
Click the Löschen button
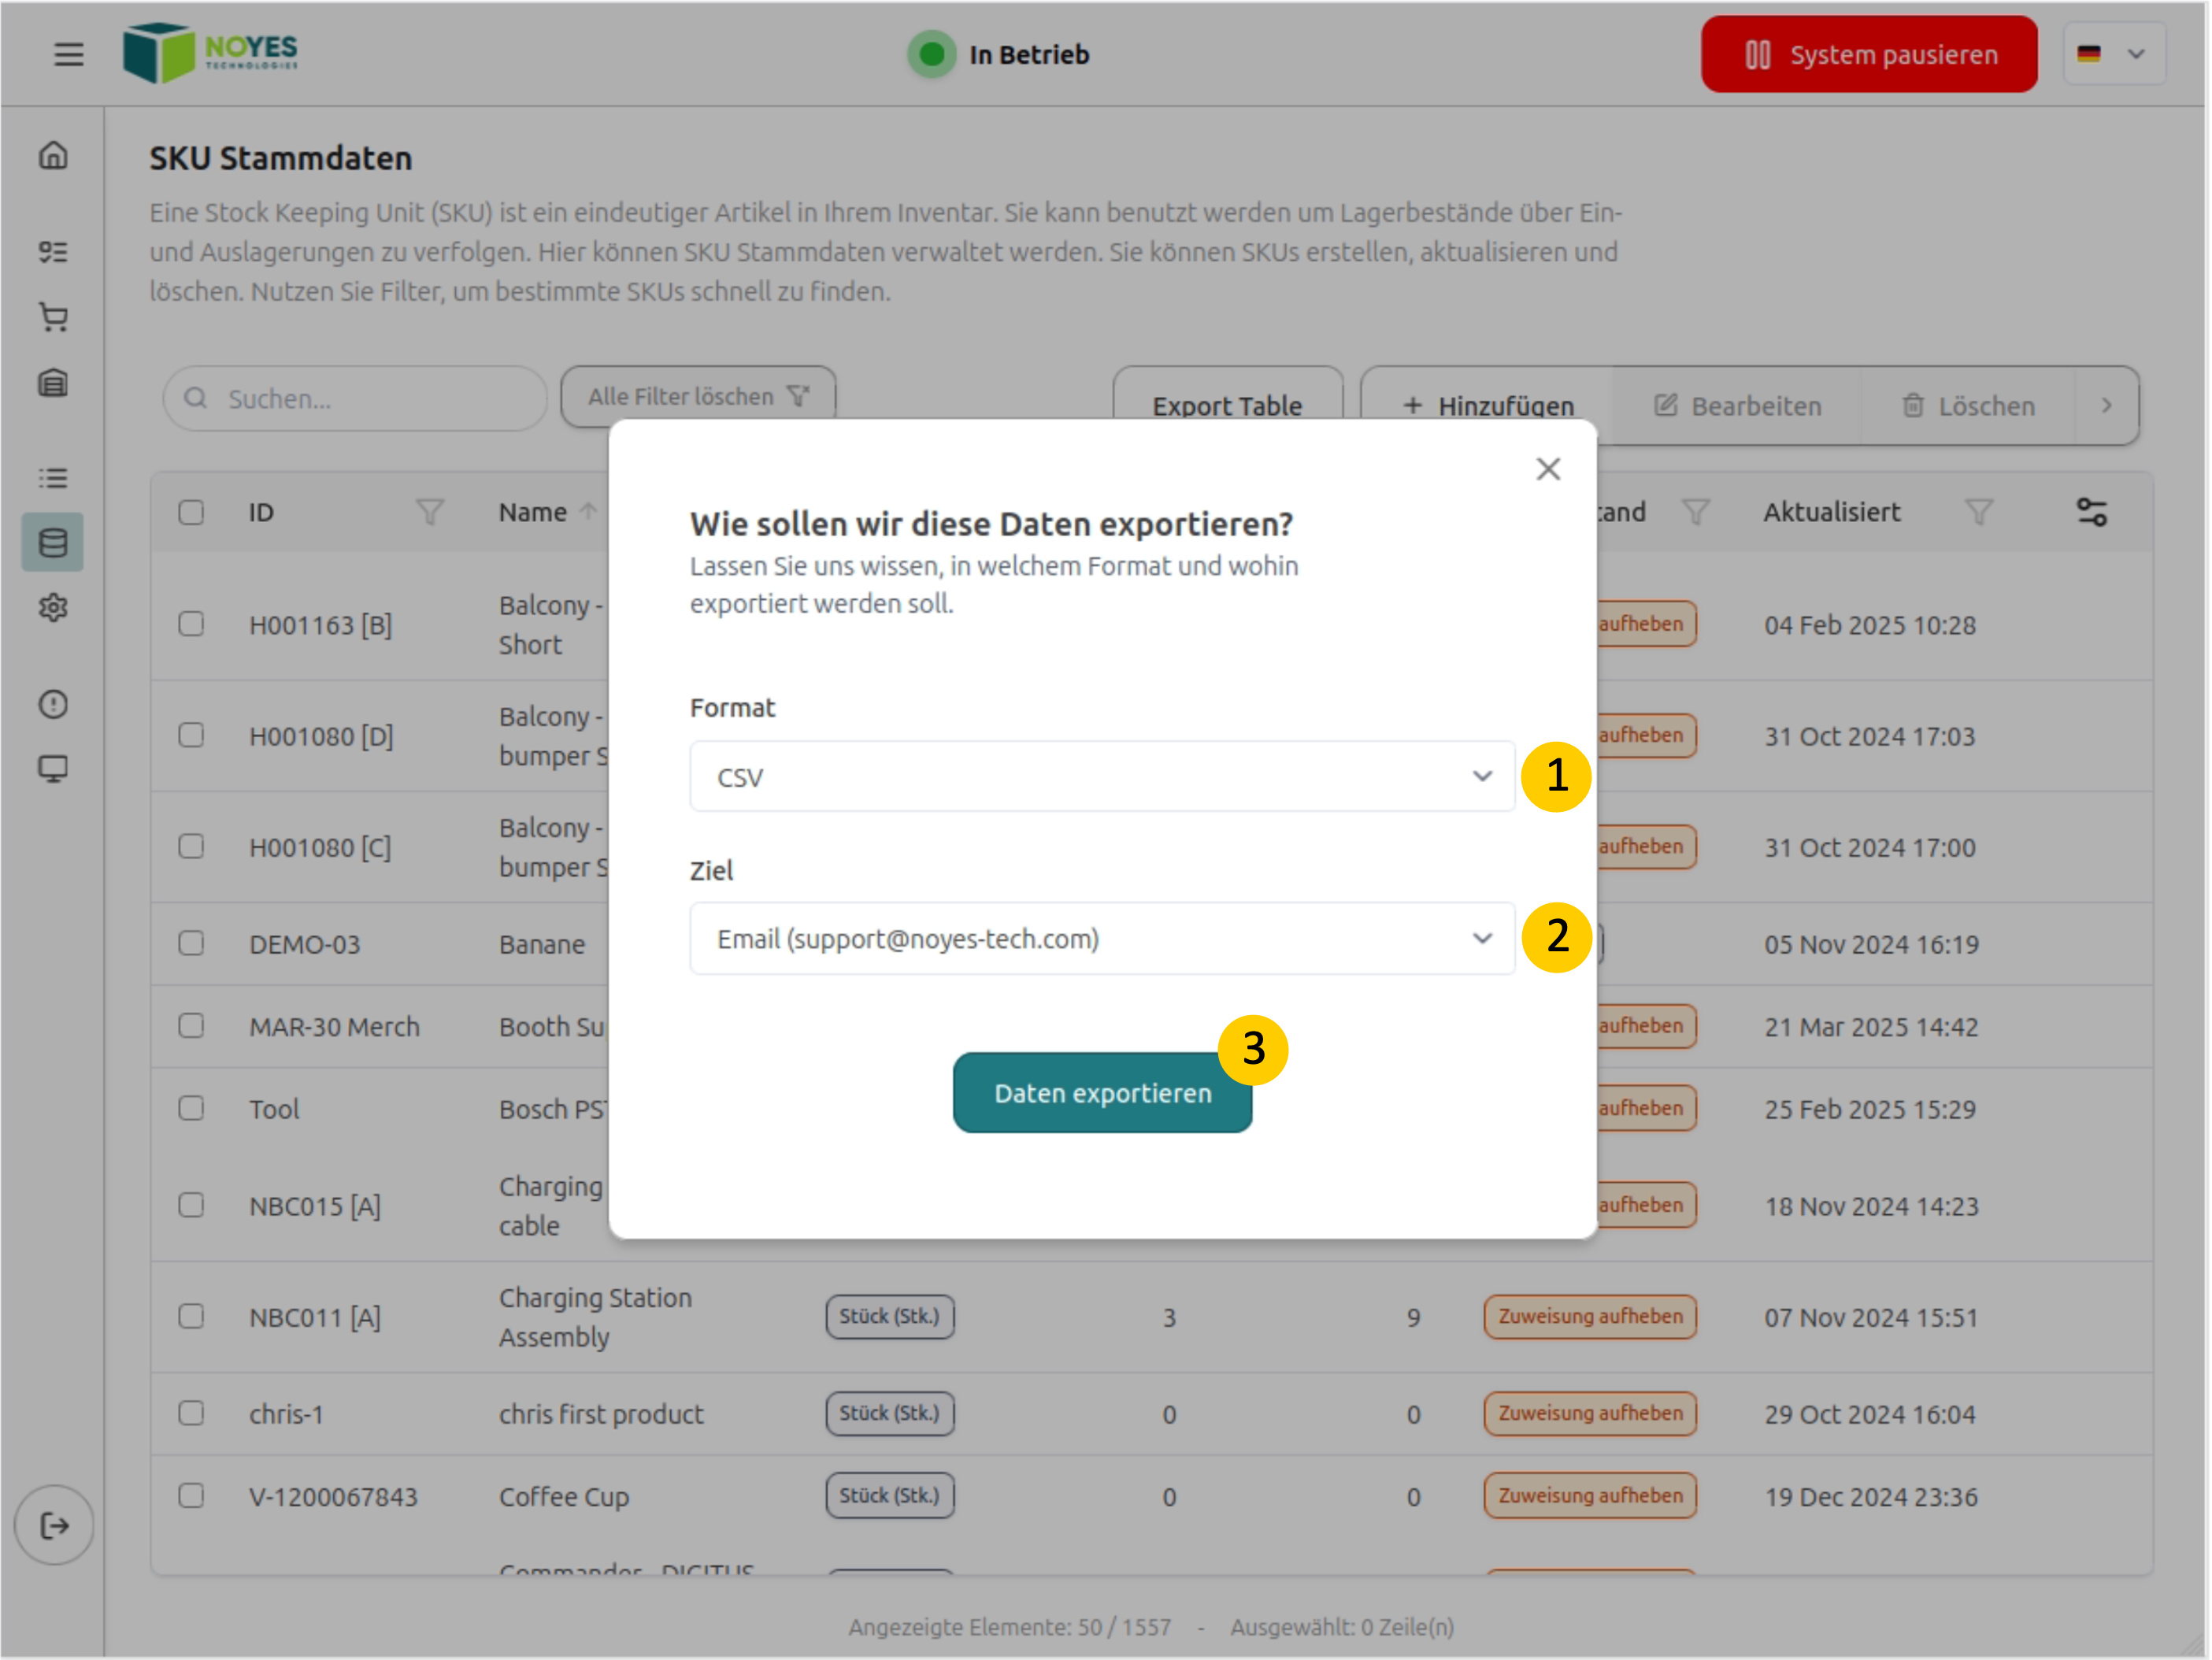1967,406
